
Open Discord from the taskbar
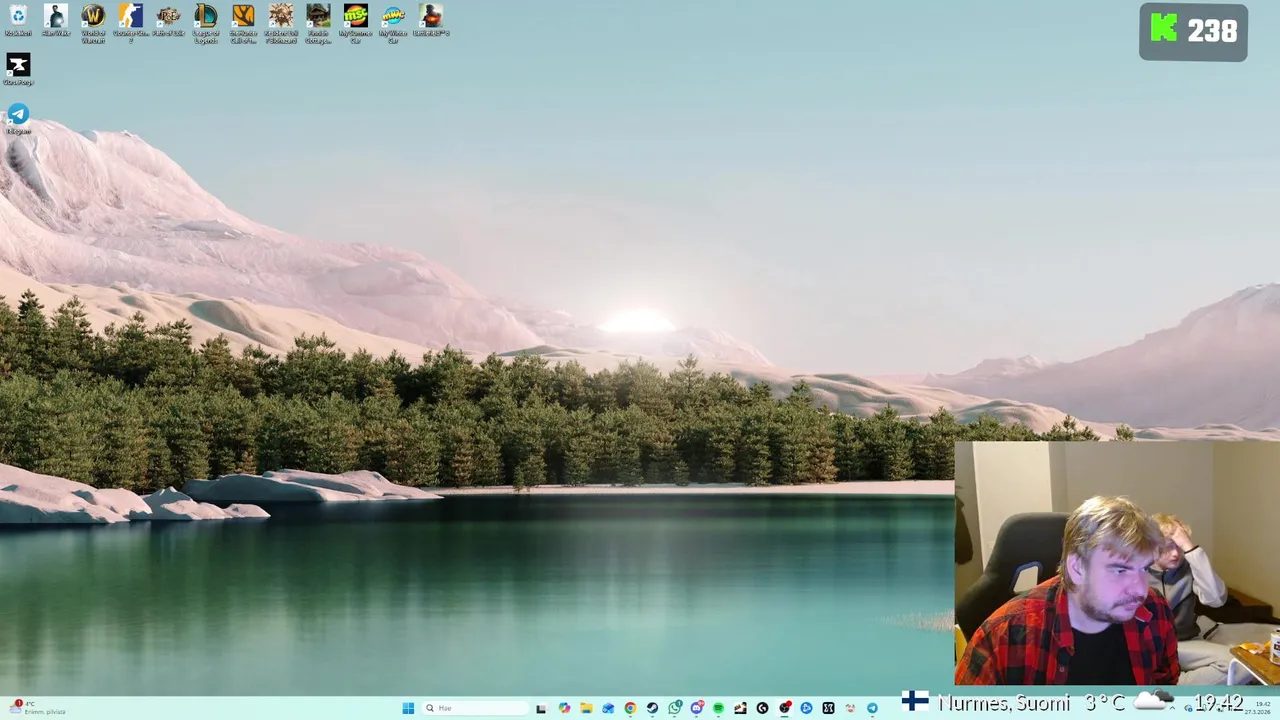pyautogui.click(x=697, y=708)
